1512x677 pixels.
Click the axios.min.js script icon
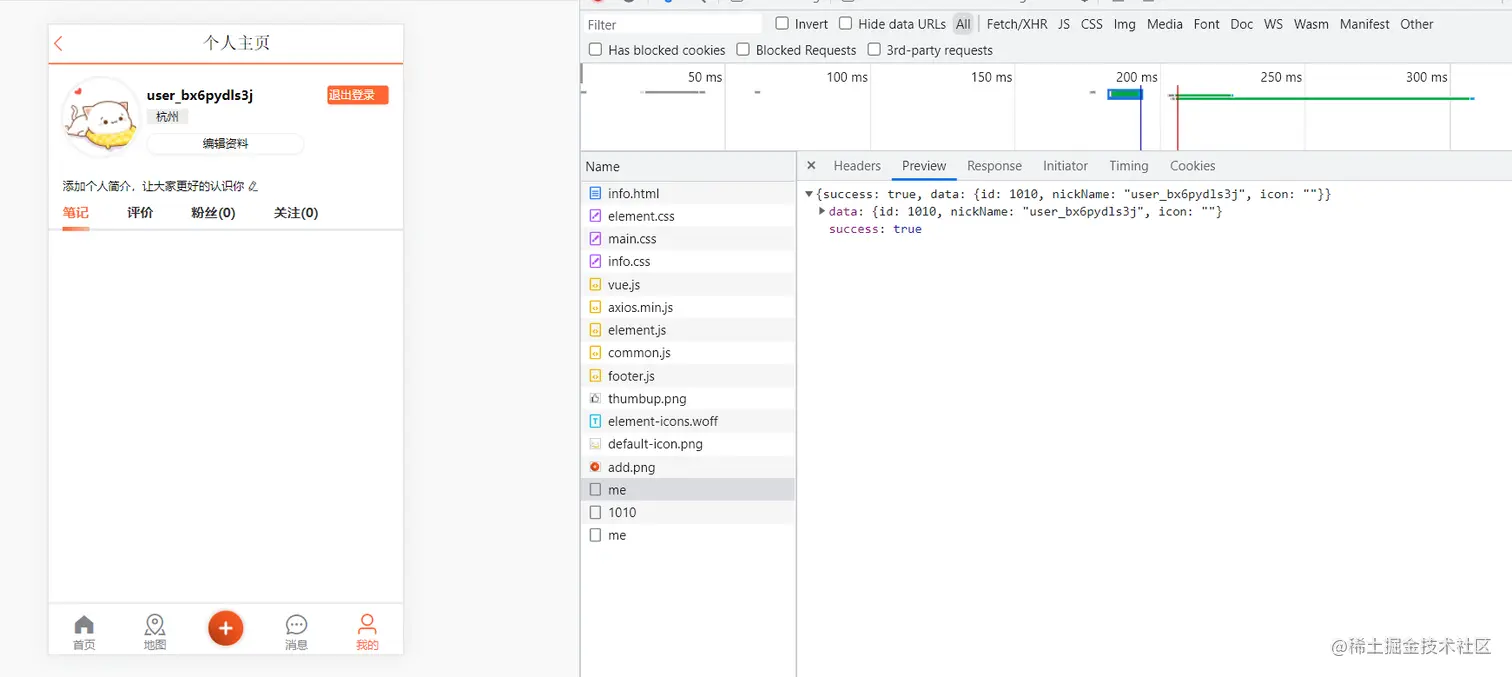[595, 307]
